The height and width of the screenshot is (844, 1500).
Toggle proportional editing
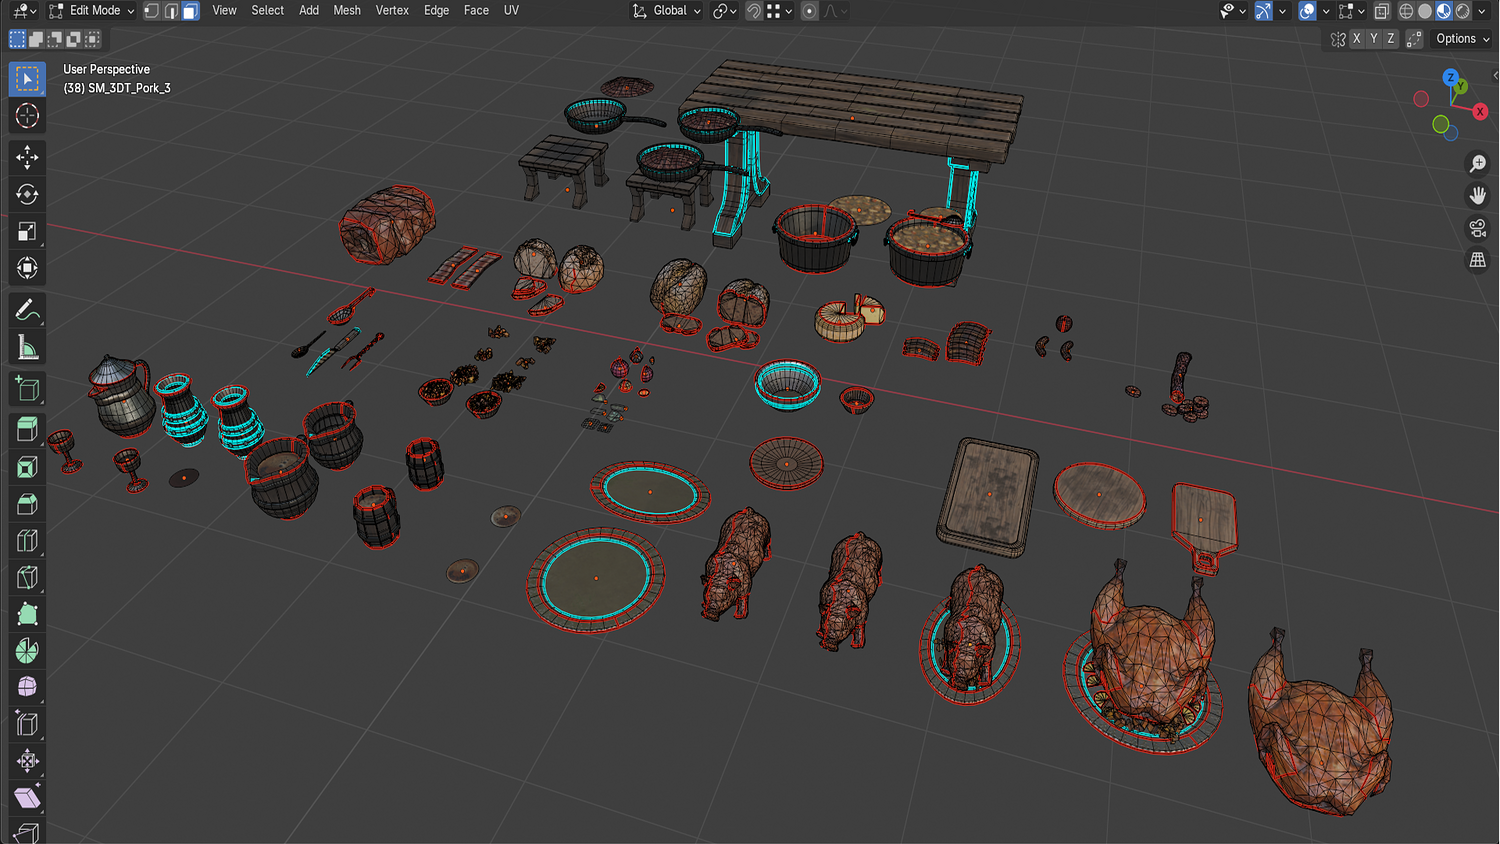coord(810,11)
